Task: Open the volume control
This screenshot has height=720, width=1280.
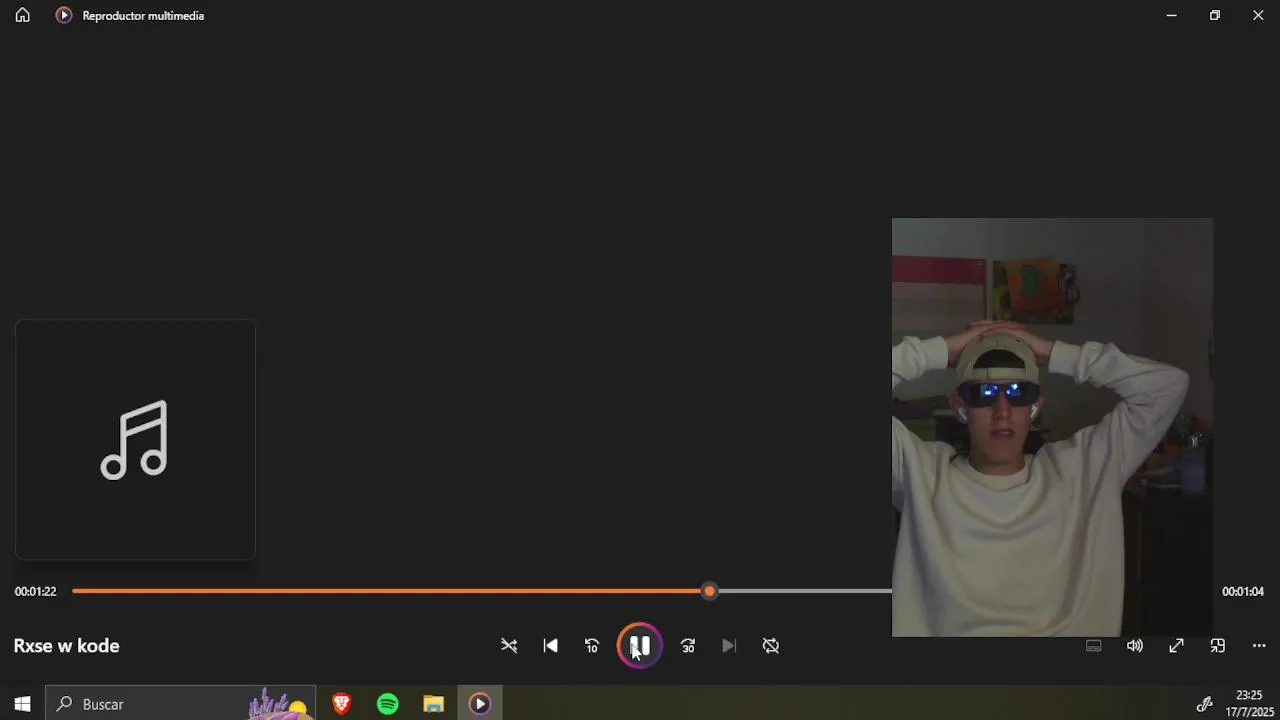Action: (1135, 646)
